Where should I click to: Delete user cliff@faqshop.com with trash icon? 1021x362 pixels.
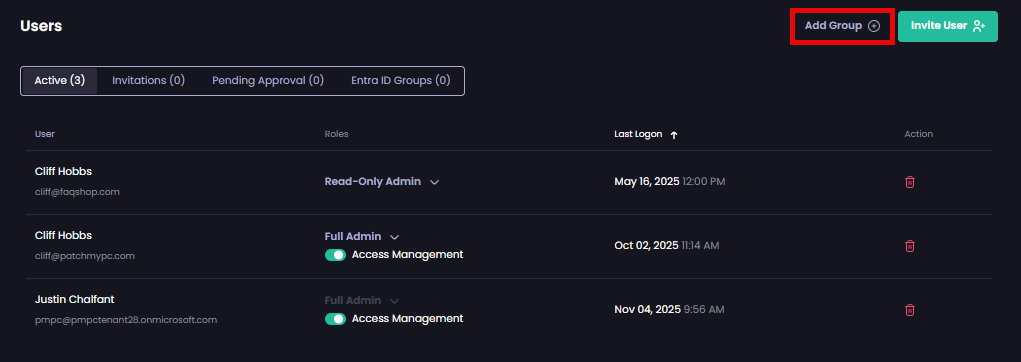910,182
